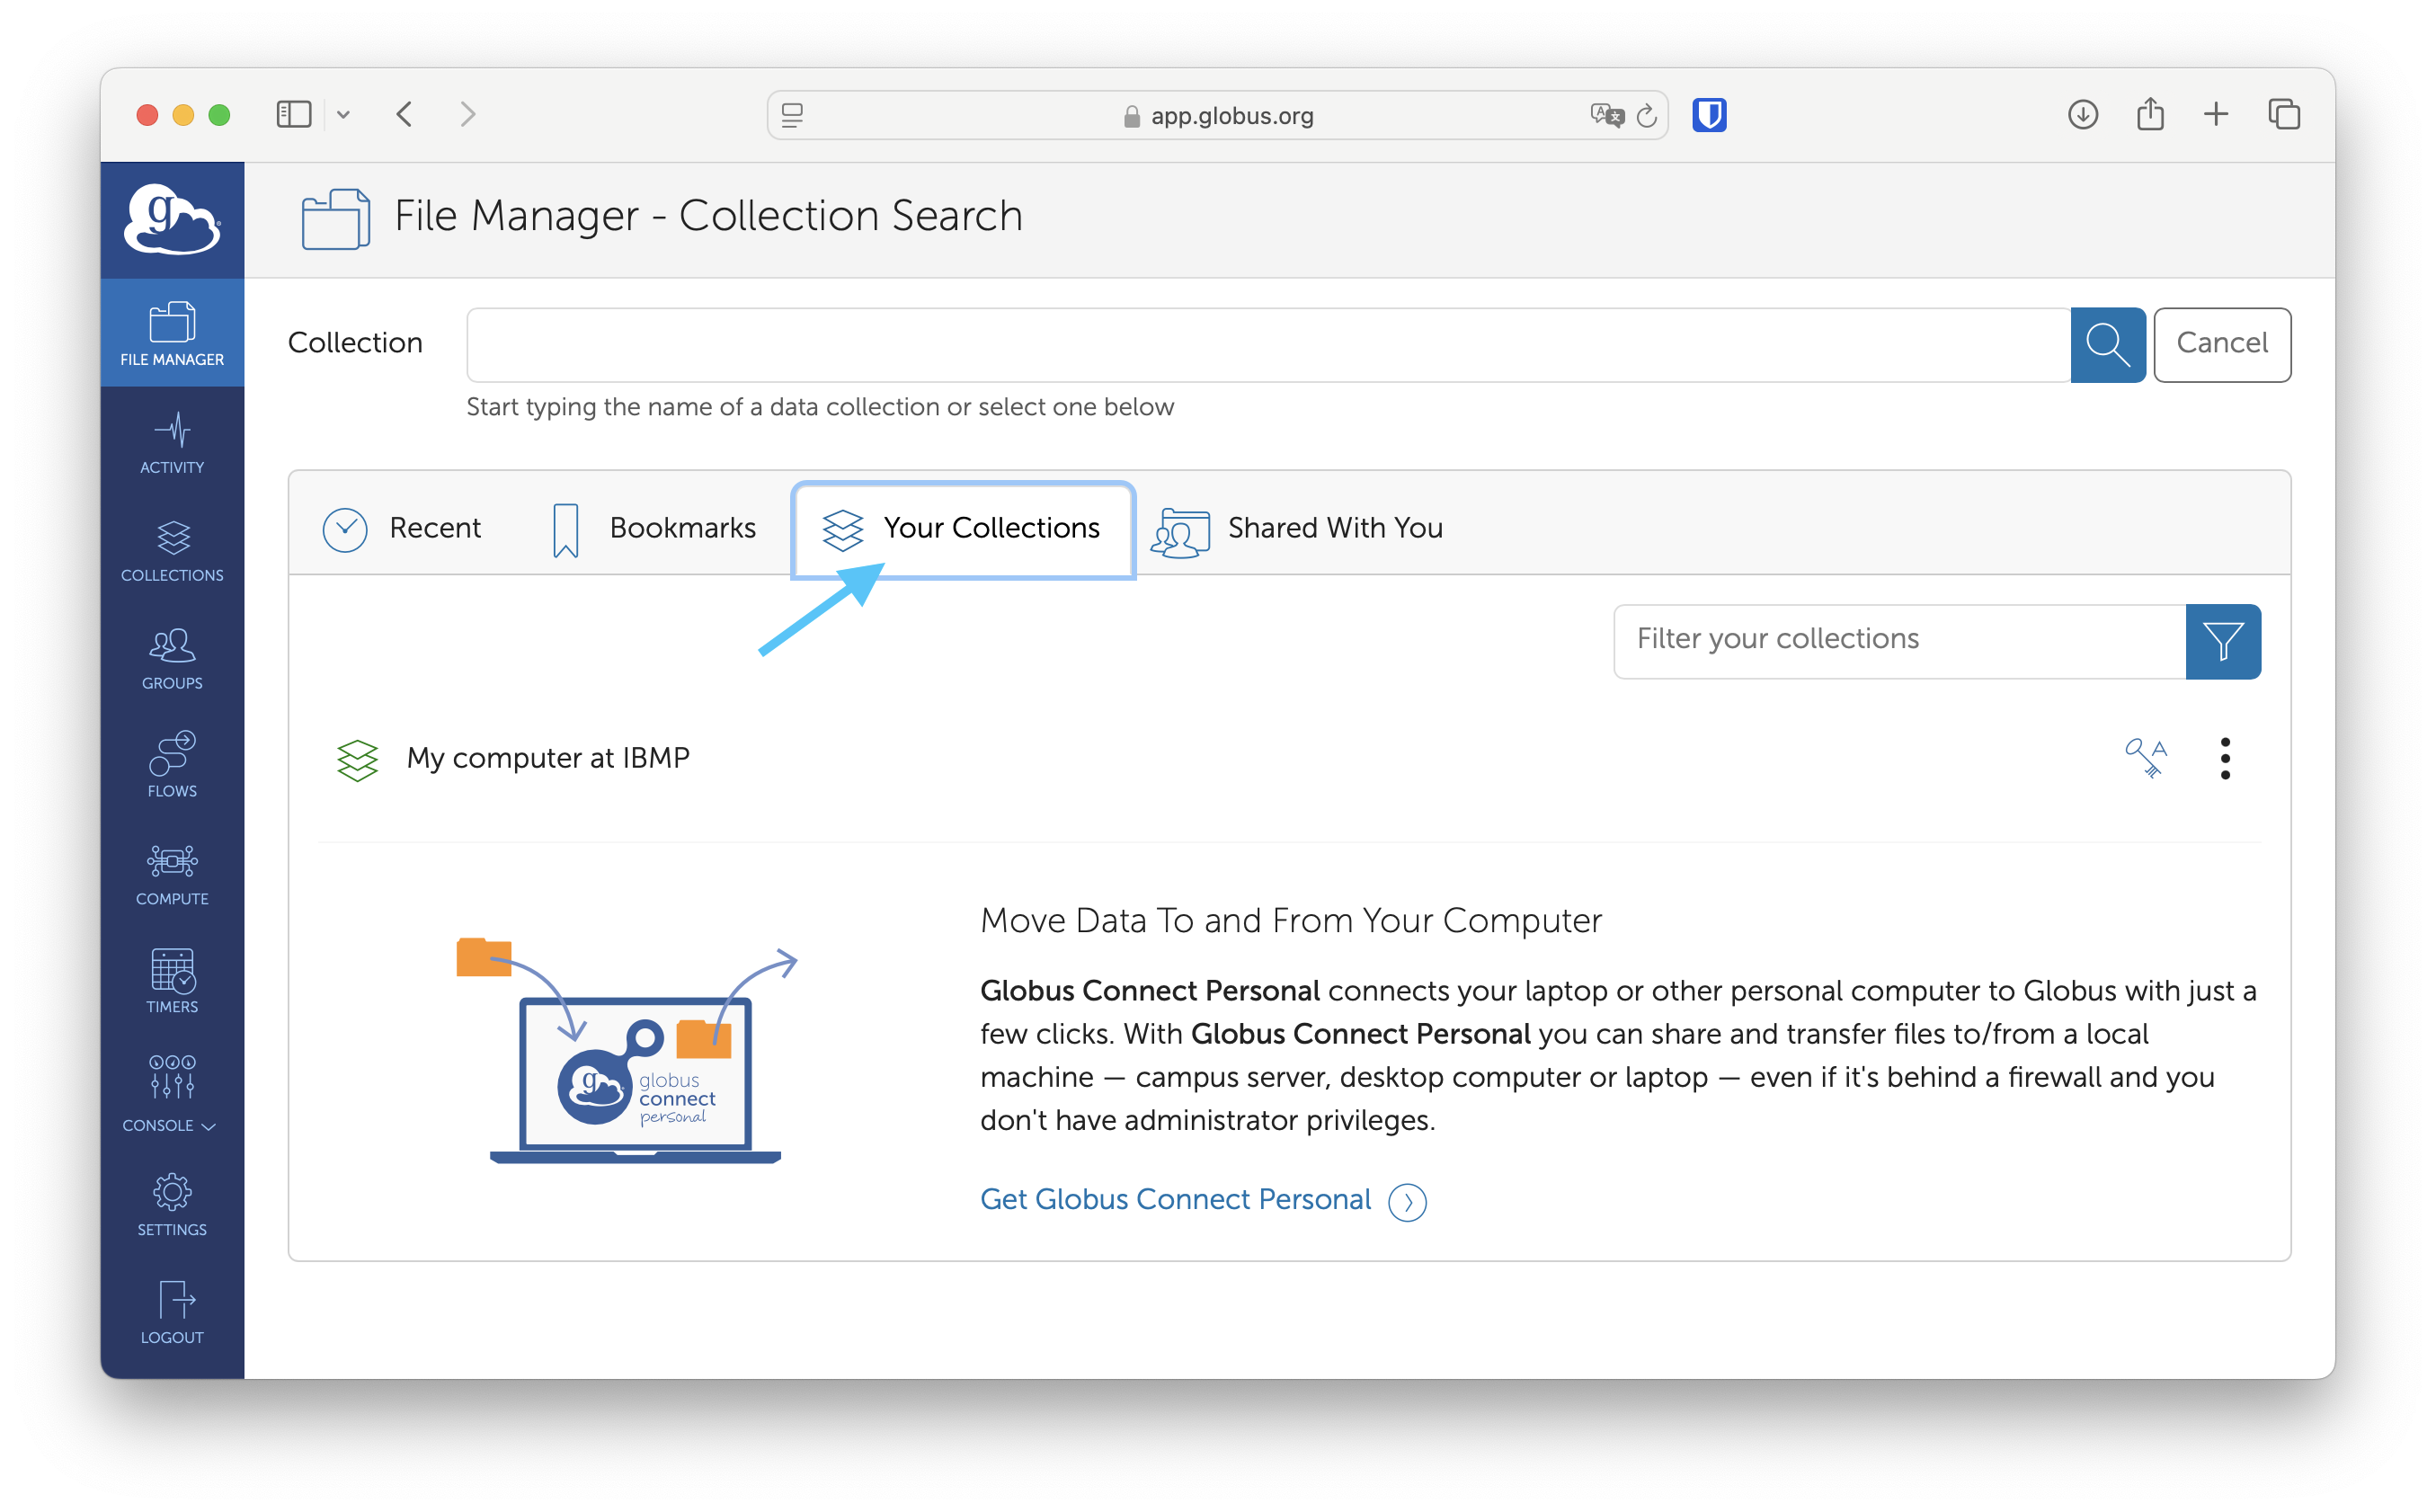The width and height of the screenshot is (2436, 1512).
Task: Open Timers in sidebar
Action: click(x=172, y=982)
